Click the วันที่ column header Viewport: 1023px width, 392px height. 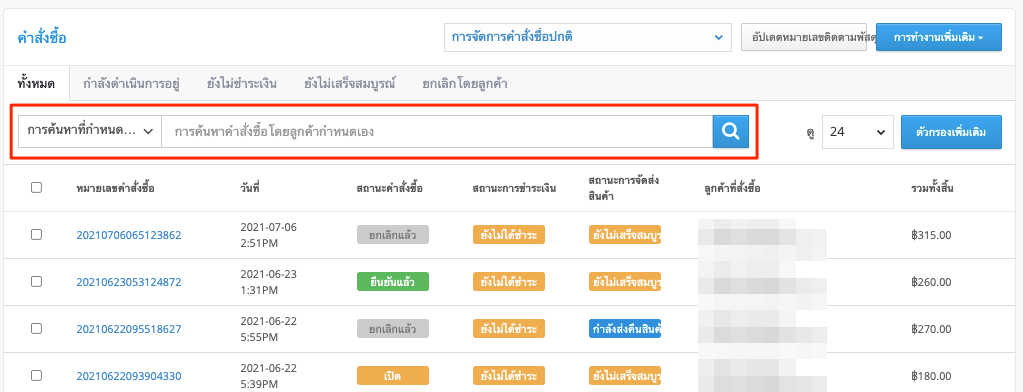[251, 188]
